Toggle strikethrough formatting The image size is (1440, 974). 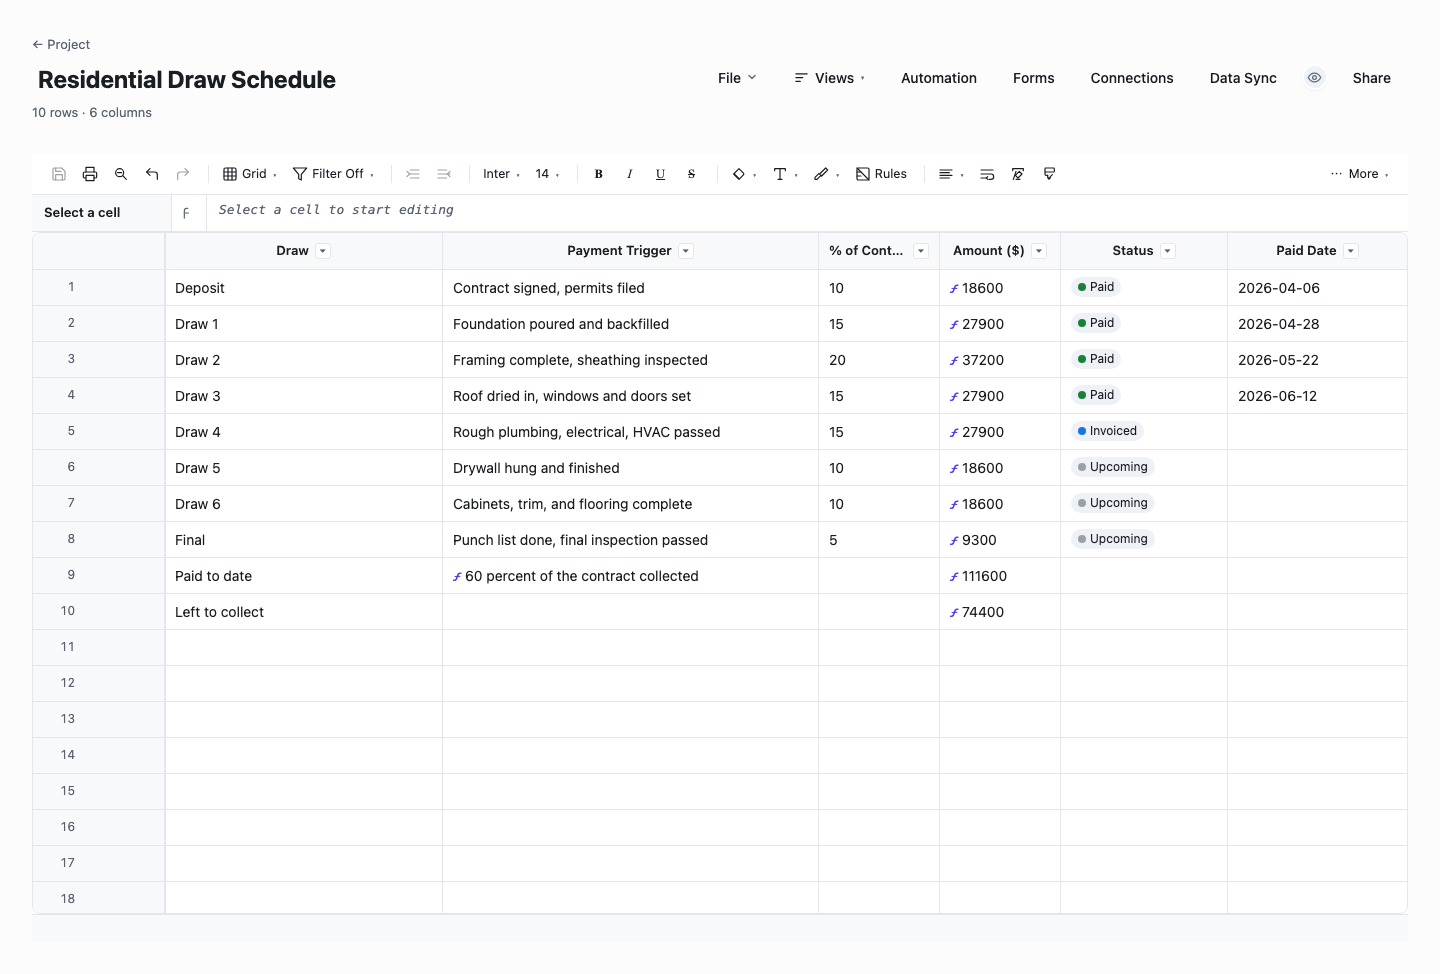tap(692, 174)
